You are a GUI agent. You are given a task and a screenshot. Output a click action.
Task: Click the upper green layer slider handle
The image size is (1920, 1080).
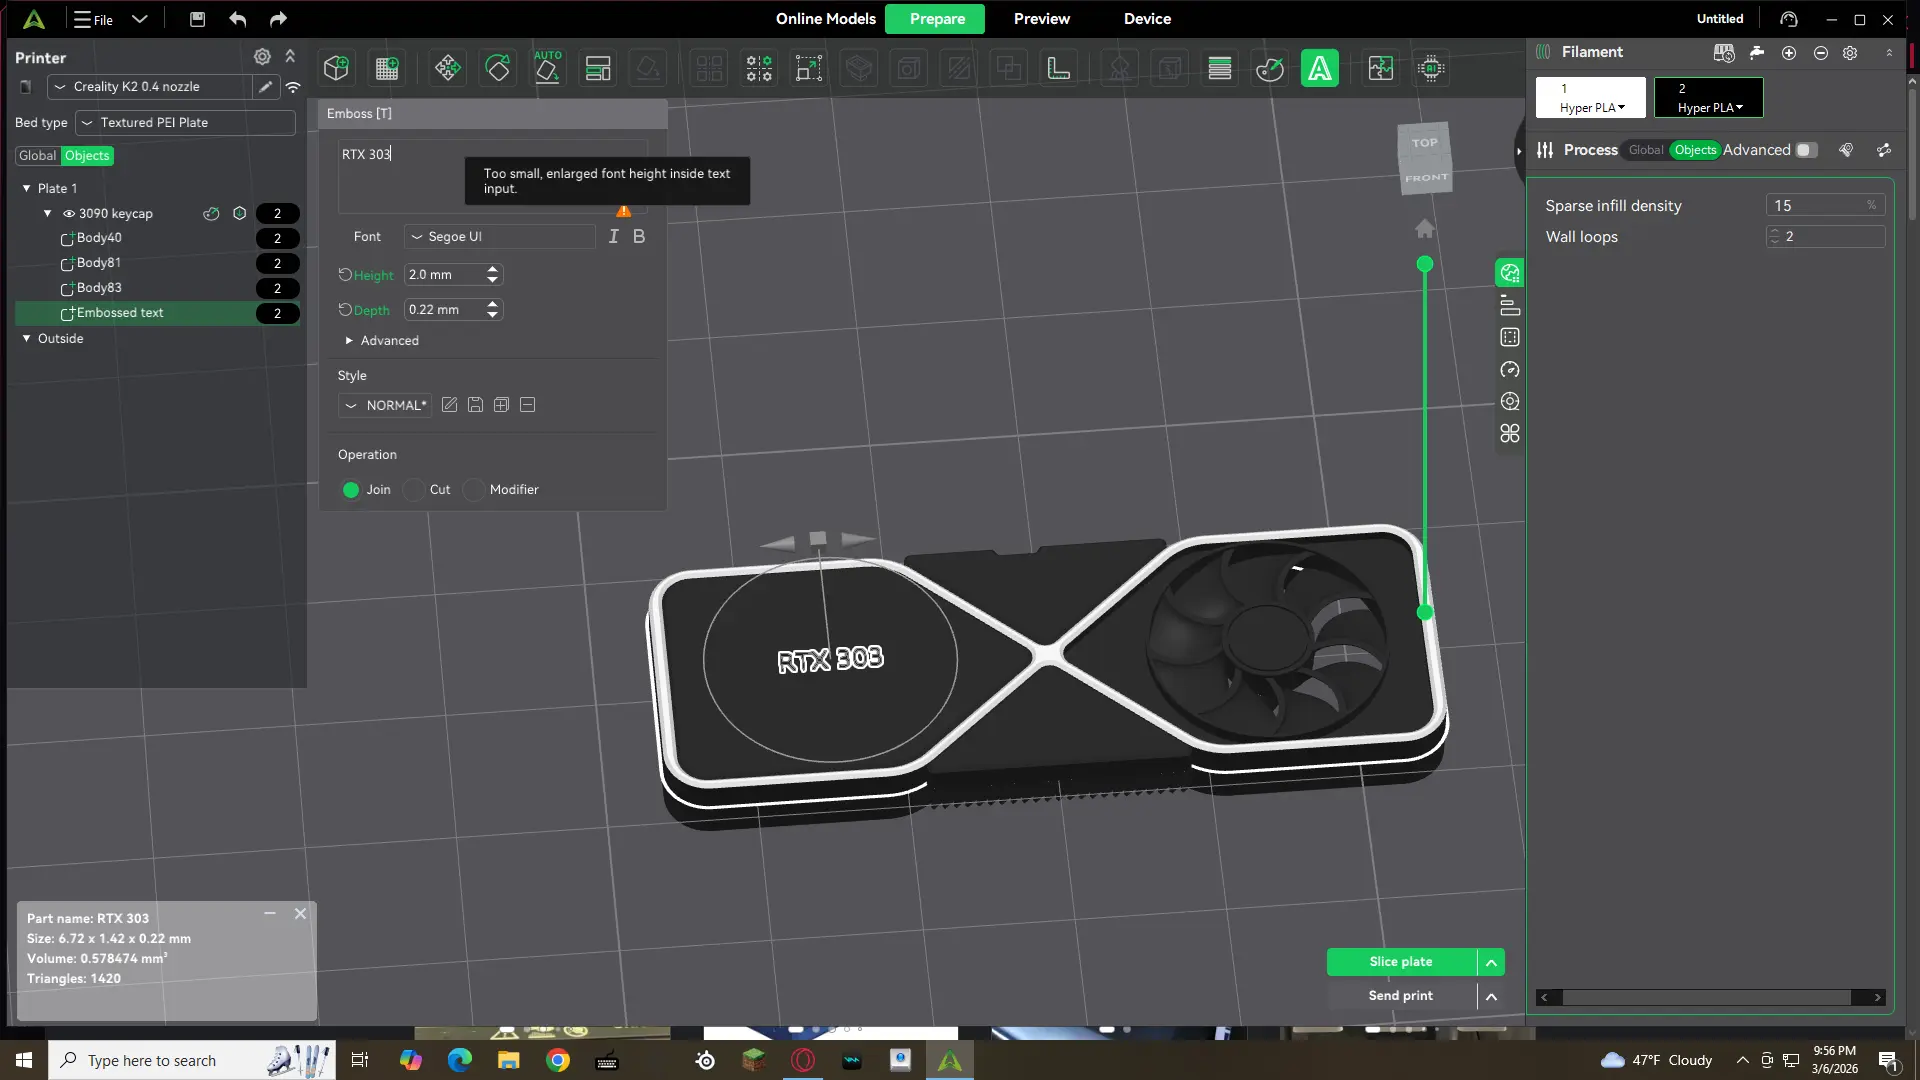1425,264
